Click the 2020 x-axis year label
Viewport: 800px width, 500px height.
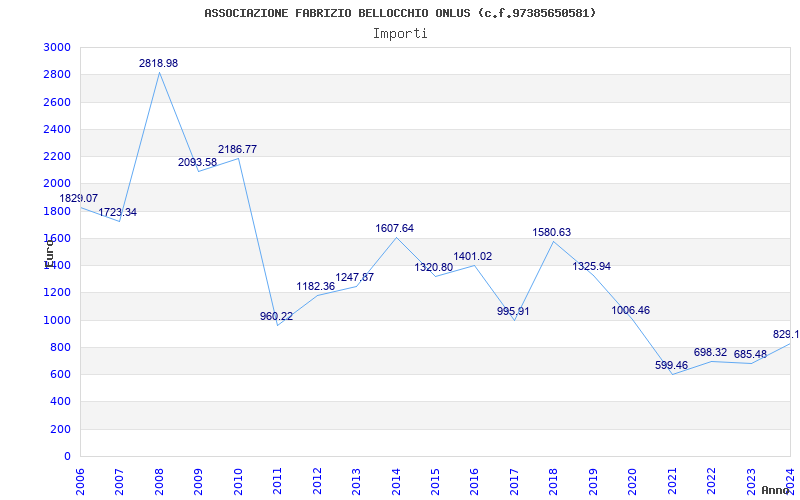tap(633, 480)
